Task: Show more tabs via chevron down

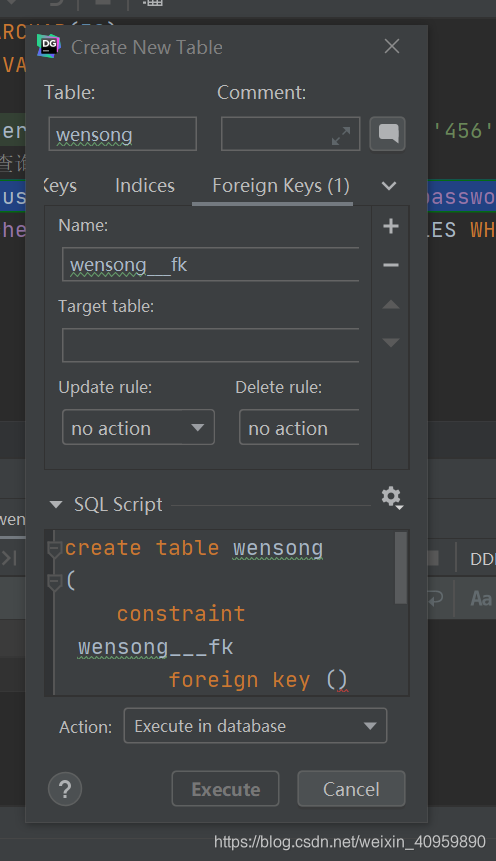Action: click(389, 186)
